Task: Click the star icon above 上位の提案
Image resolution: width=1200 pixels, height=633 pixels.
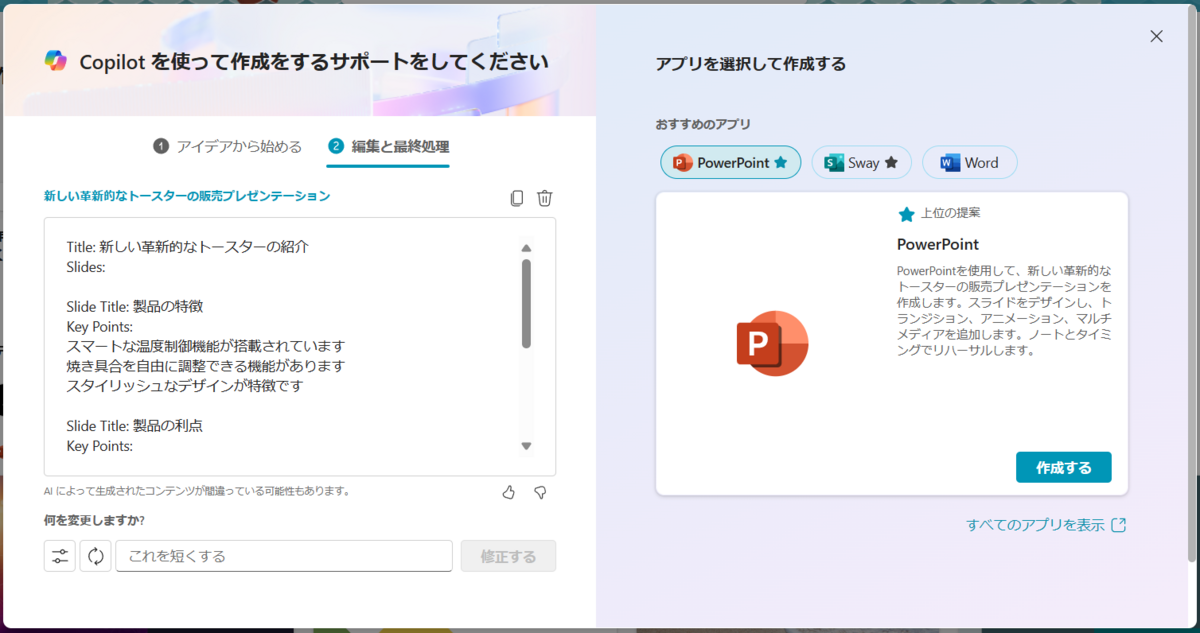Action: click(906, 214)
